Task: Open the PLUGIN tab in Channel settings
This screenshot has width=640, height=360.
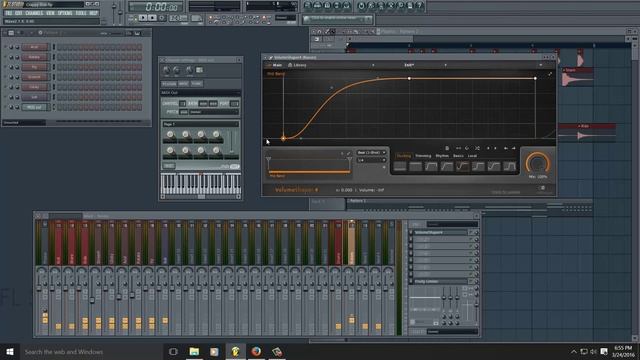Action: [x=169, y=84]
